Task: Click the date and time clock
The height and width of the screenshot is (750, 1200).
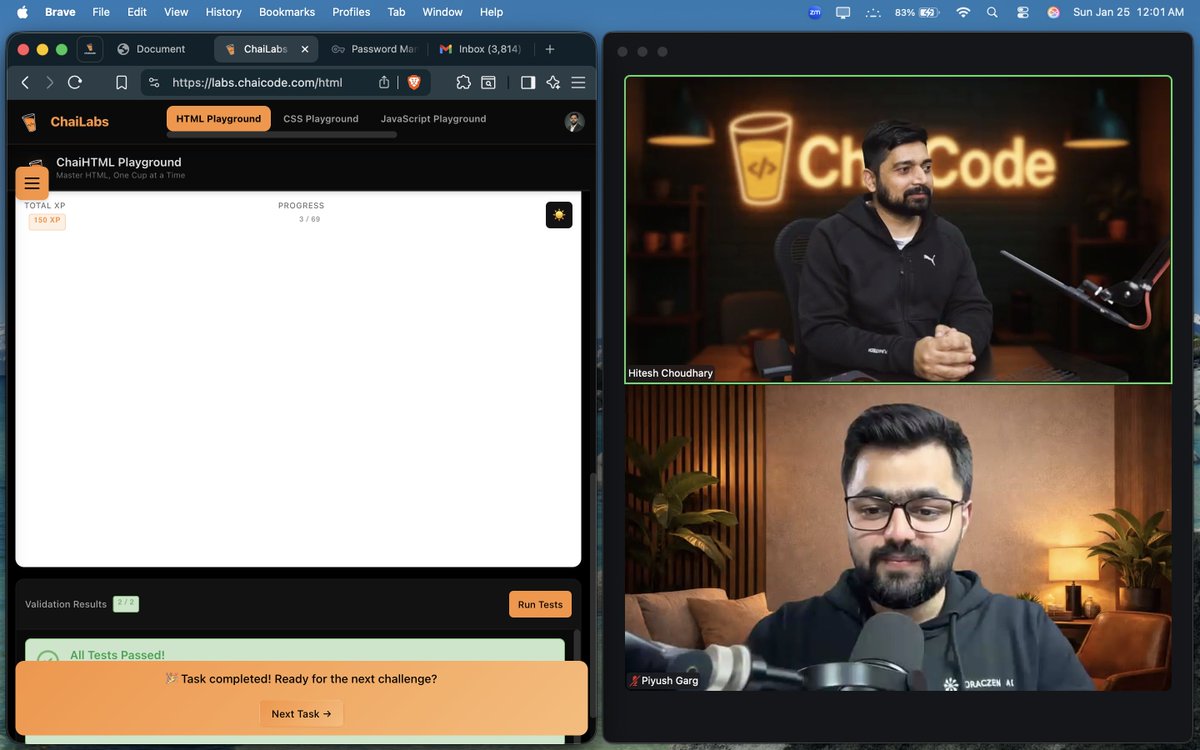Action: 1128,12
